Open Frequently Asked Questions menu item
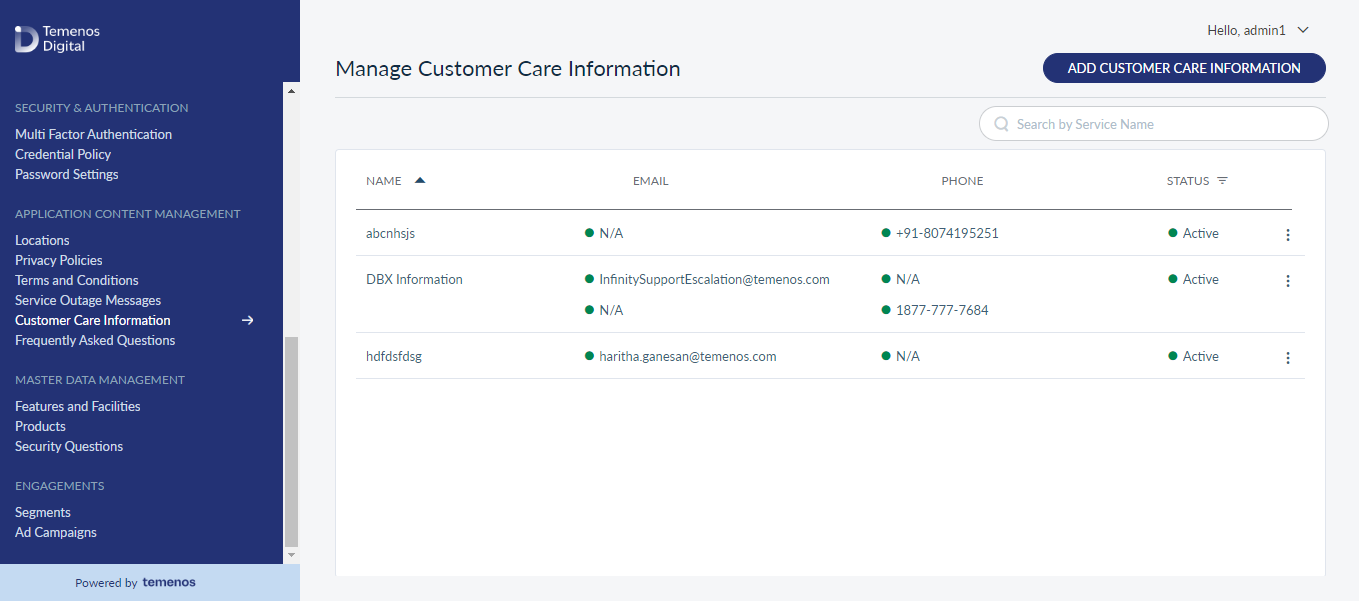 (x=95, y=340)
